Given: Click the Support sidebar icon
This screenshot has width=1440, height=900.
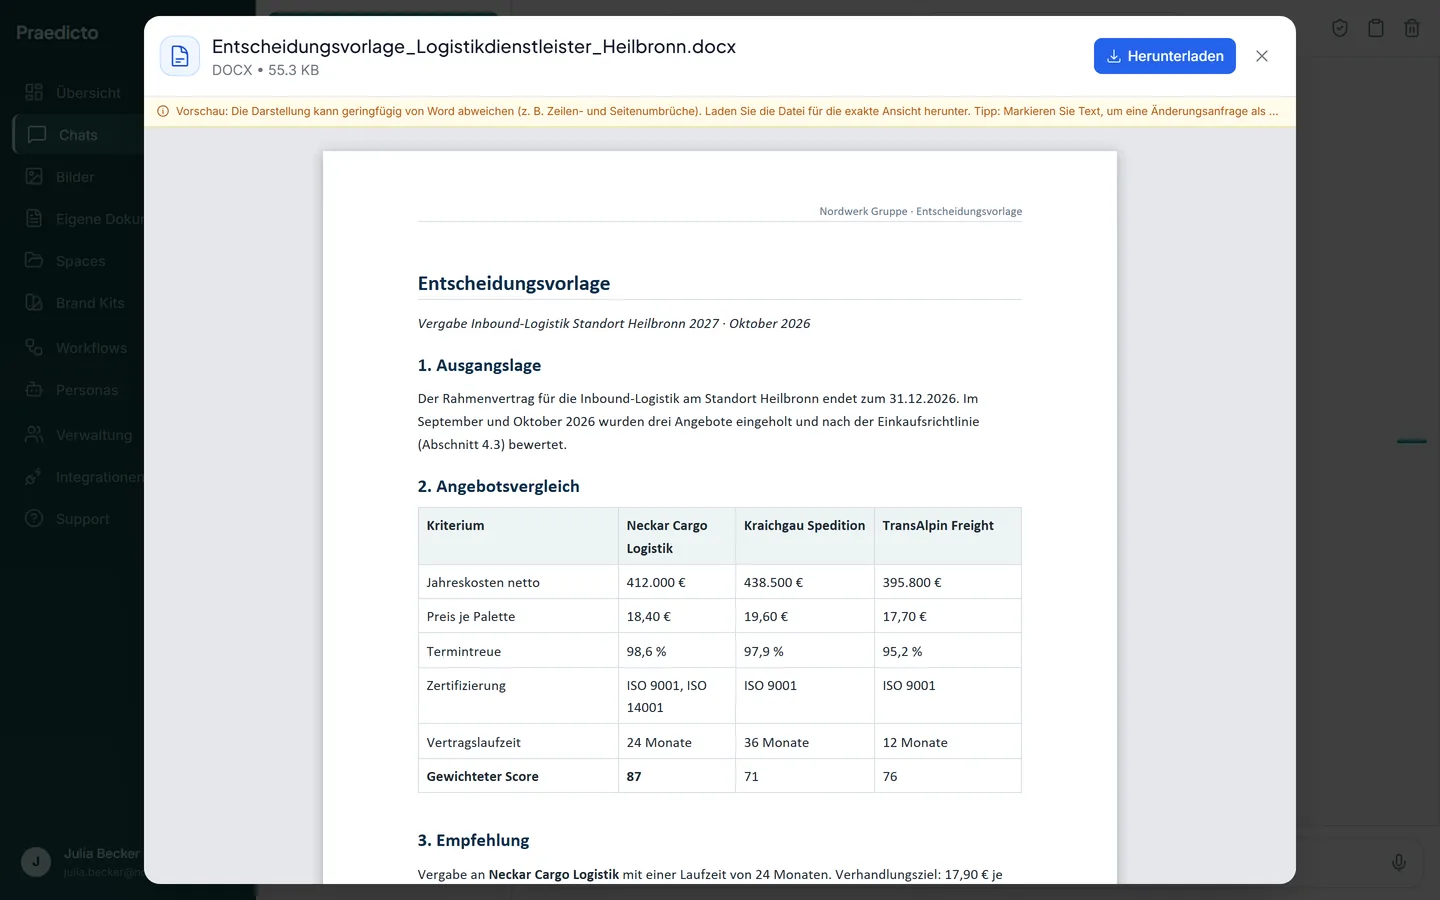Looking at the screenshot, I should pos(34,518).
